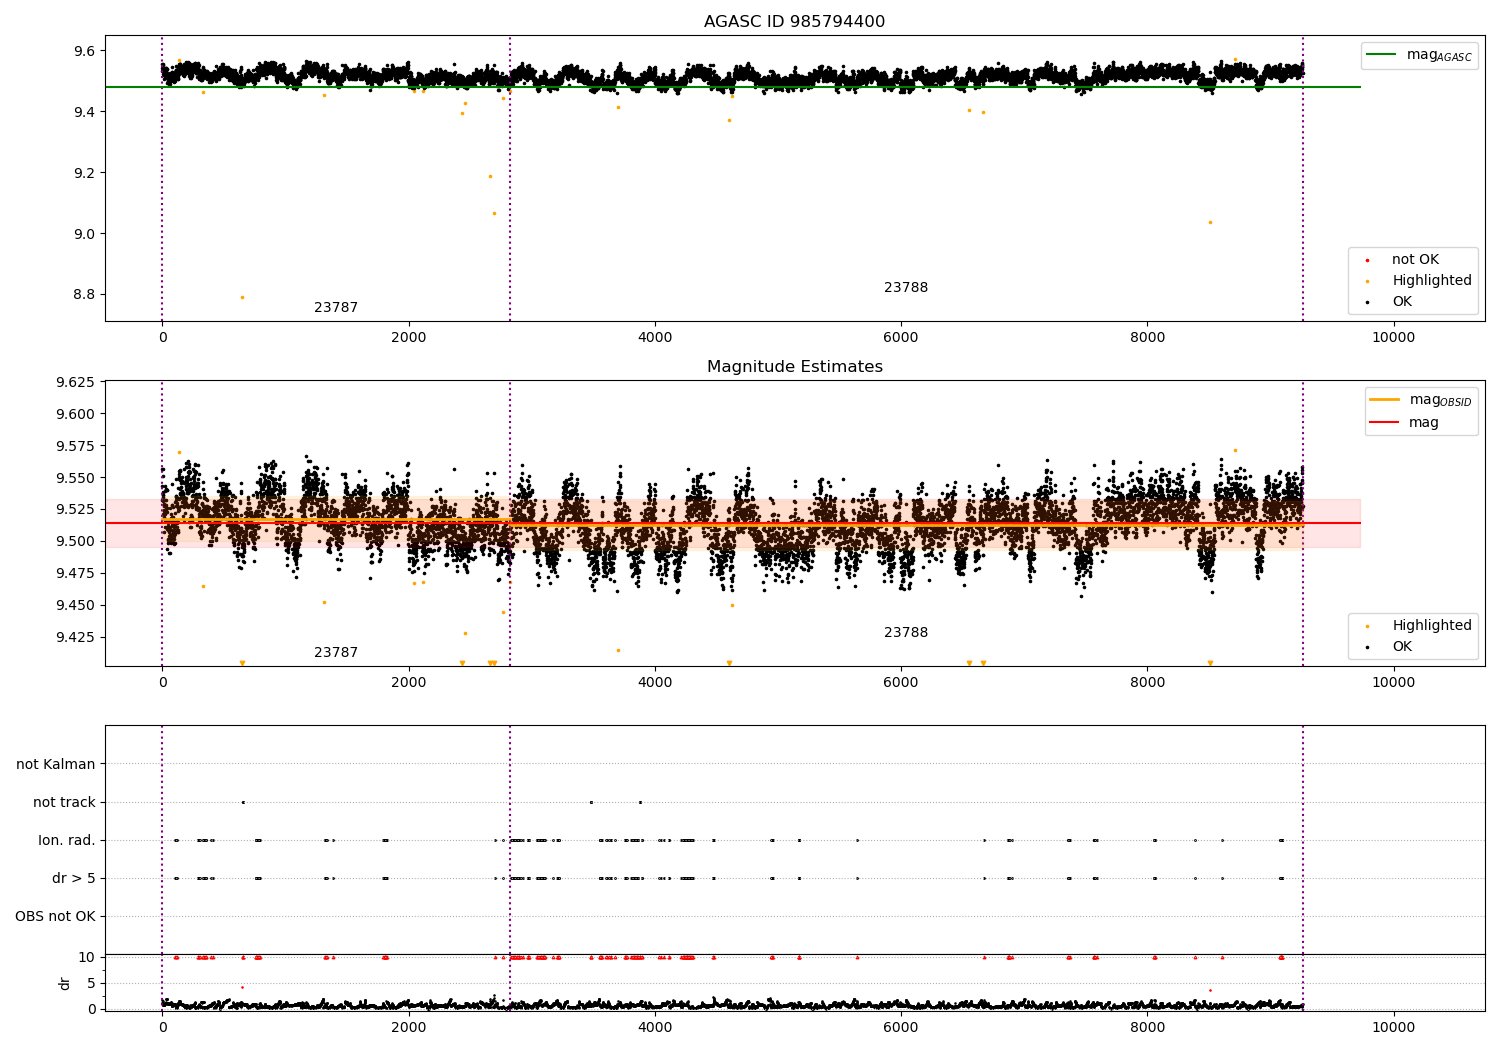Click the dr axis tick labeled 5

91,983
